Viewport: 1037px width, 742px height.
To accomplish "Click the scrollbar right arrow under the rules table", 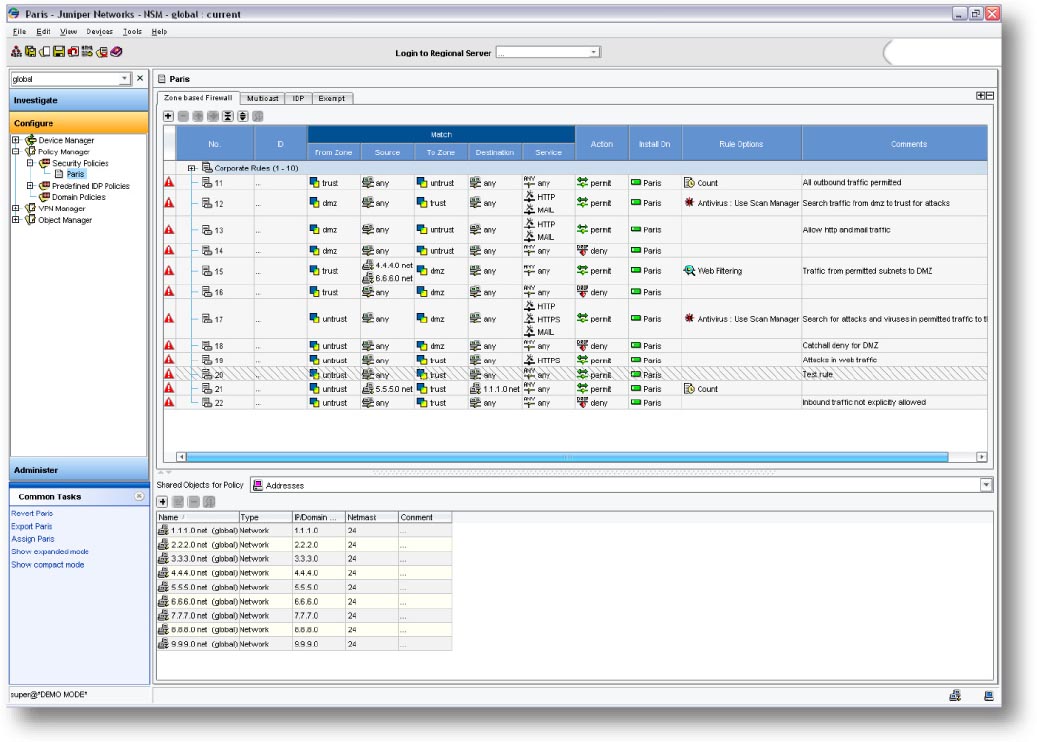I will point(981,457).
